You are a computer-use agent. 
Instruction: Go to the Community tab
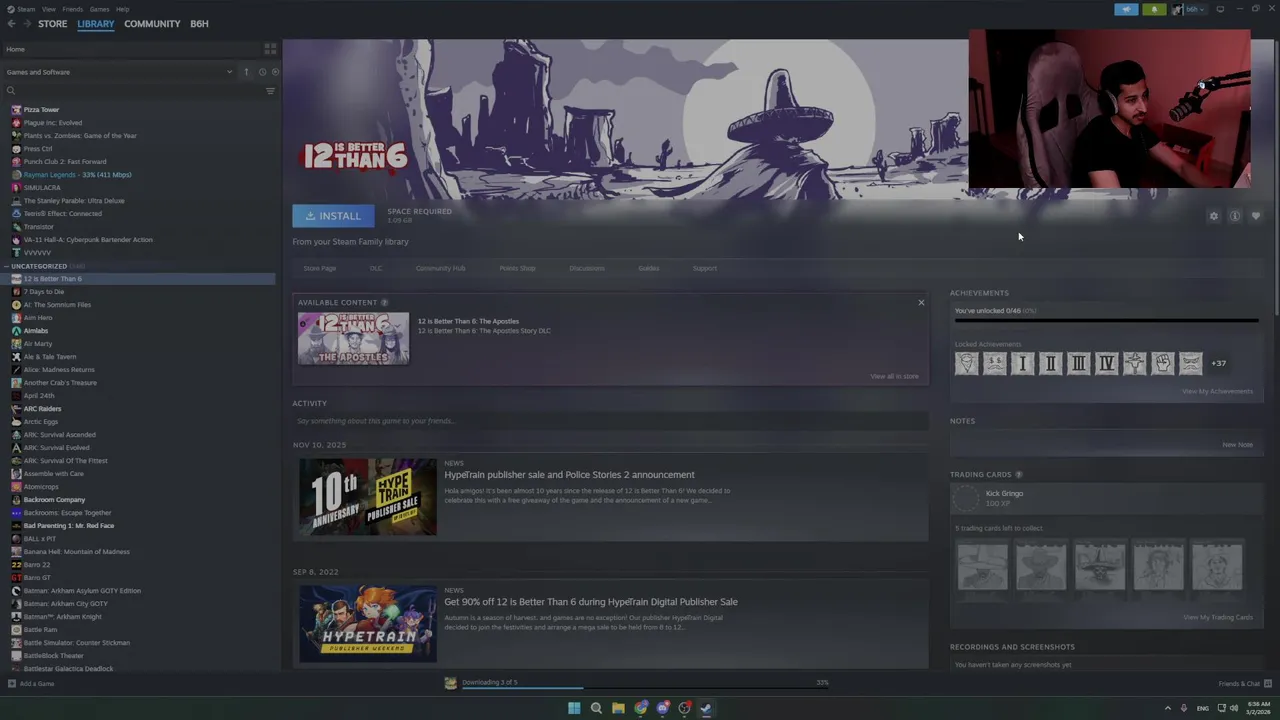[x=152, y=24]
